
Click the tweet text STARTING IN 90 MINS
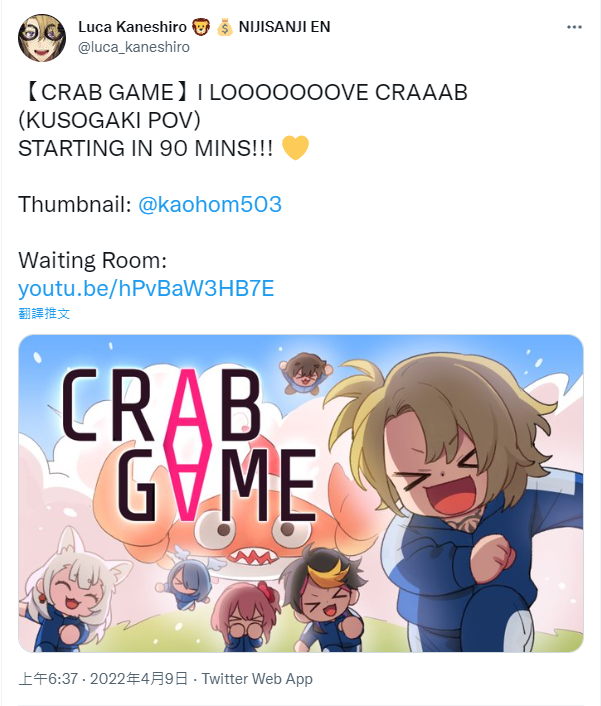click(145, 149)
